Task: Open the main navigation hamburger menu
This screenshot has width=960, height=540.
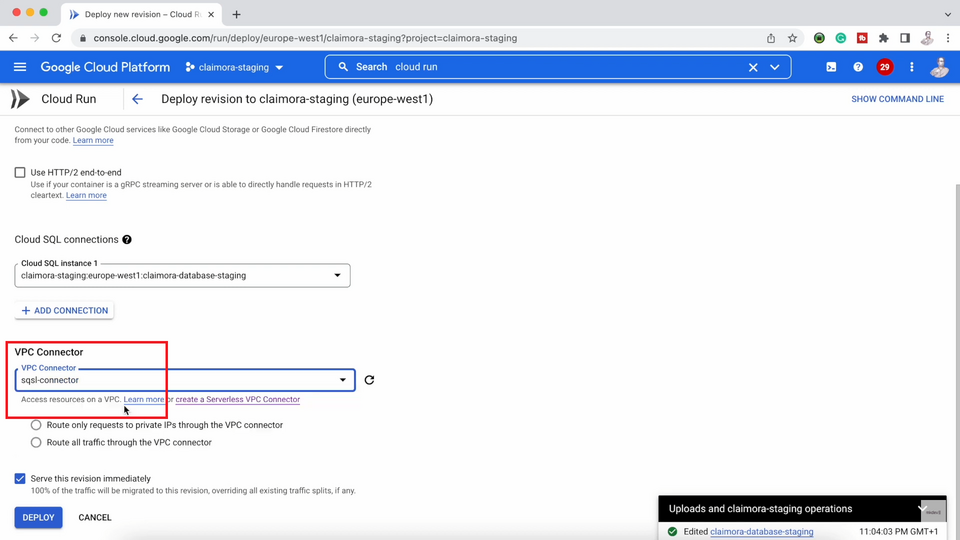Action: [20, 67]
